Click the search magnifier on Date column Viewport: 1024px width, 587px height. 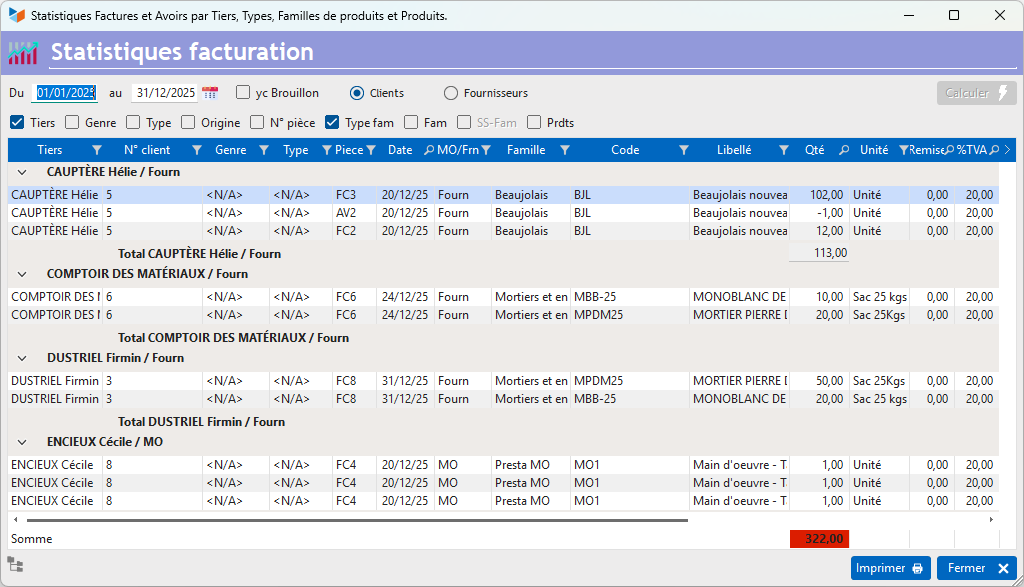pyautogui.click(x=429, y=150)
